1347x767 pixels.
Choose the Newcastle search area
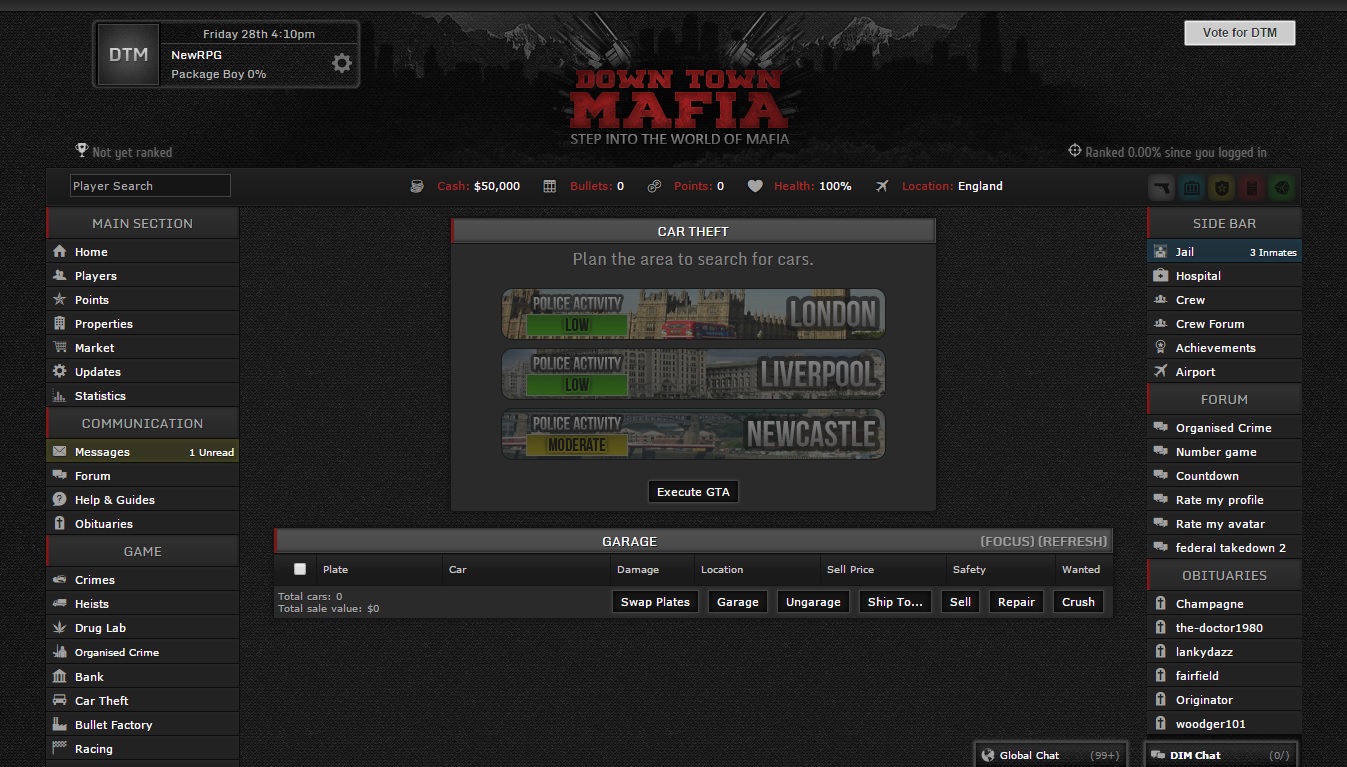click(x=693, y=434)
